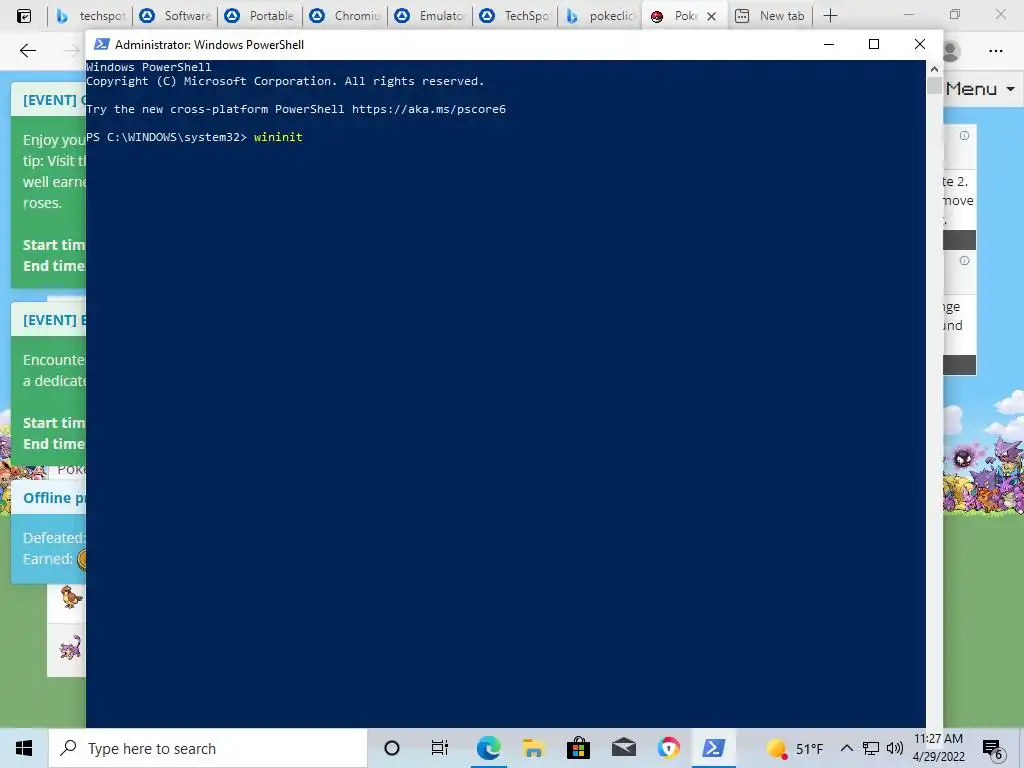
Task: Open network status tray icon
Action: point(871,748)
